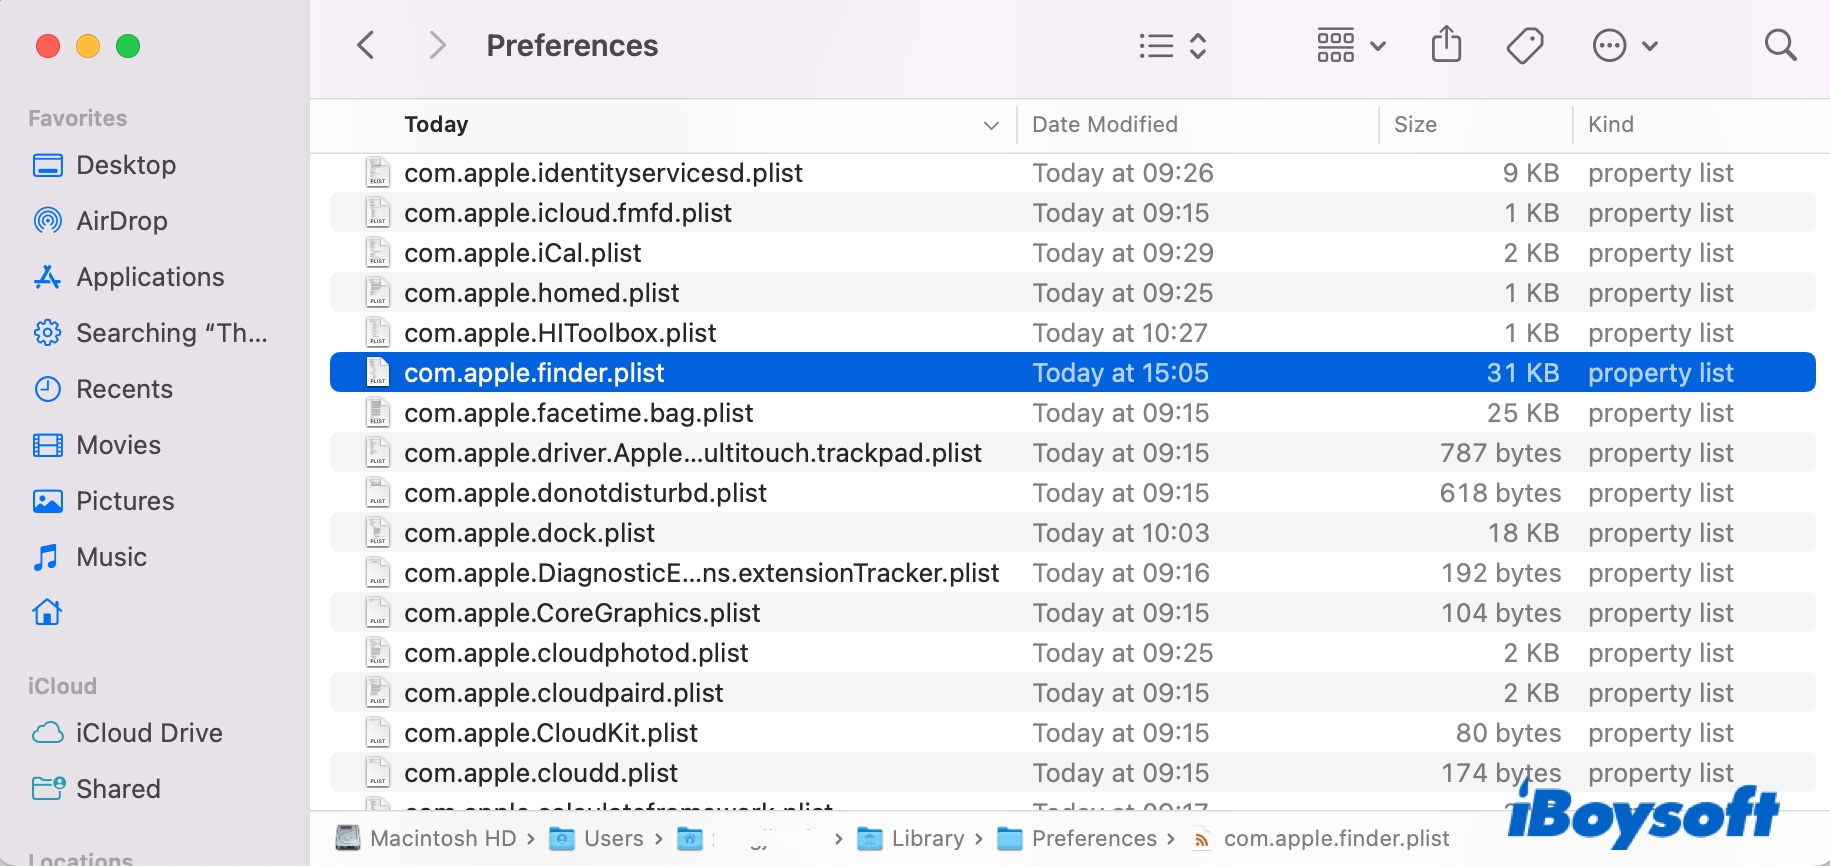The width and height of the screenshot is (1830, 866).
Task: Go back with the left chevron arrow
Action: point(366,45)
